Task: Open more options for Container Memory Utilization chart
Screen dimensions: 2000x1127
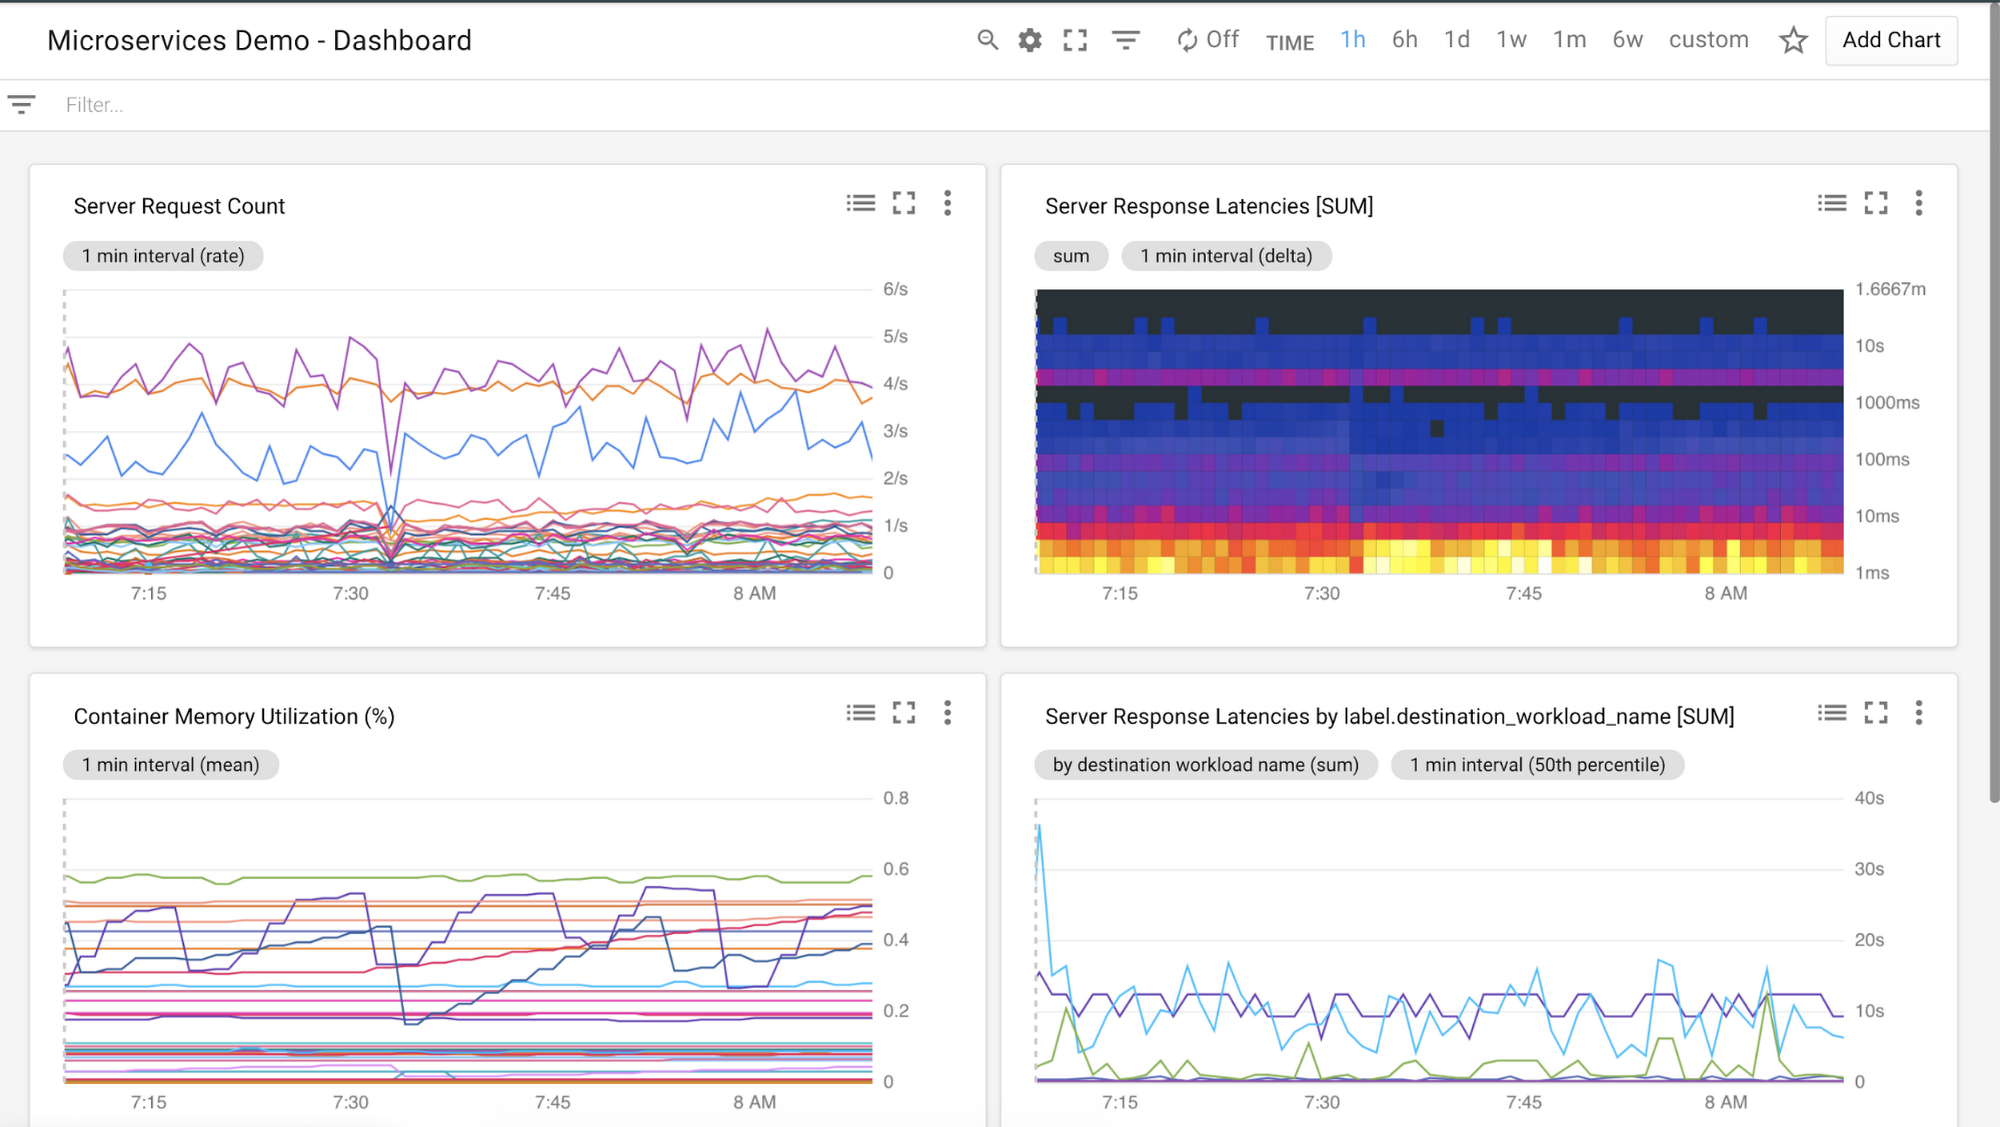Action: pyautogui.click(x=947, y=712)
